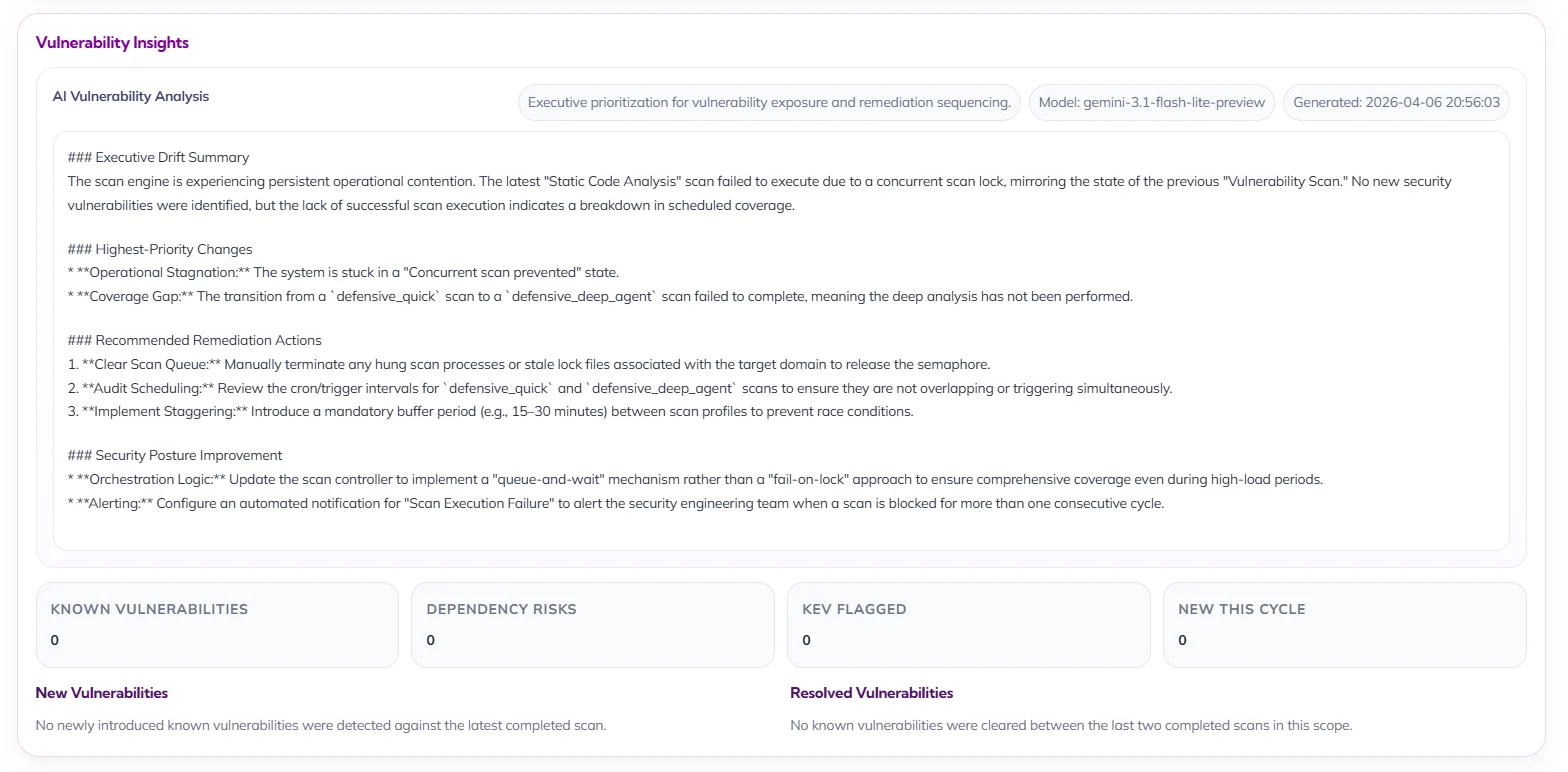Click the AI Vulnerability Analysis title

pos(131,97)
